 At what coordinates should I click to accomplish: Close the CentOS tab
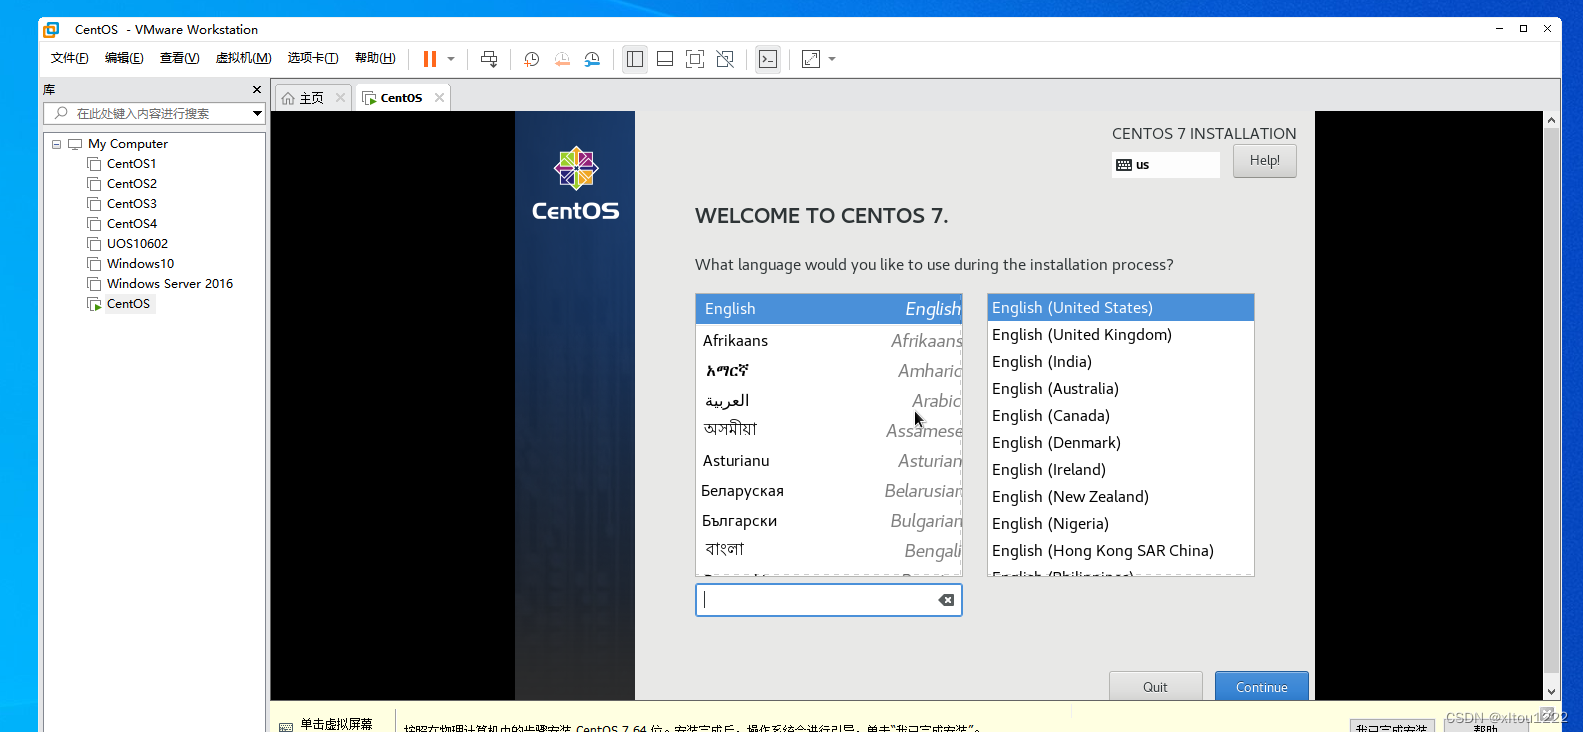439,97
